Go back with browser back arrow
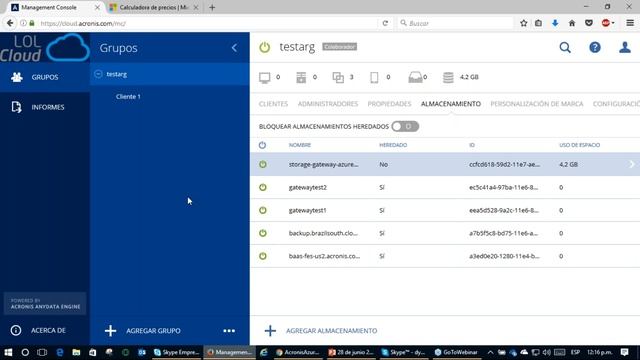Screen dimensions: 640x360 tap(10, 23)
